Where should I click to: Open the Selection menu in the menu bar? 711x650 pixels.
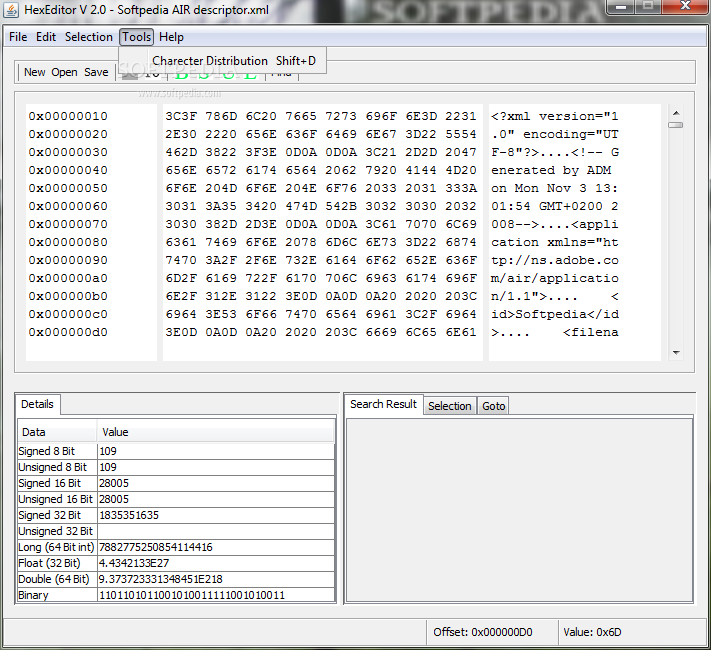(x=88, y=37)
